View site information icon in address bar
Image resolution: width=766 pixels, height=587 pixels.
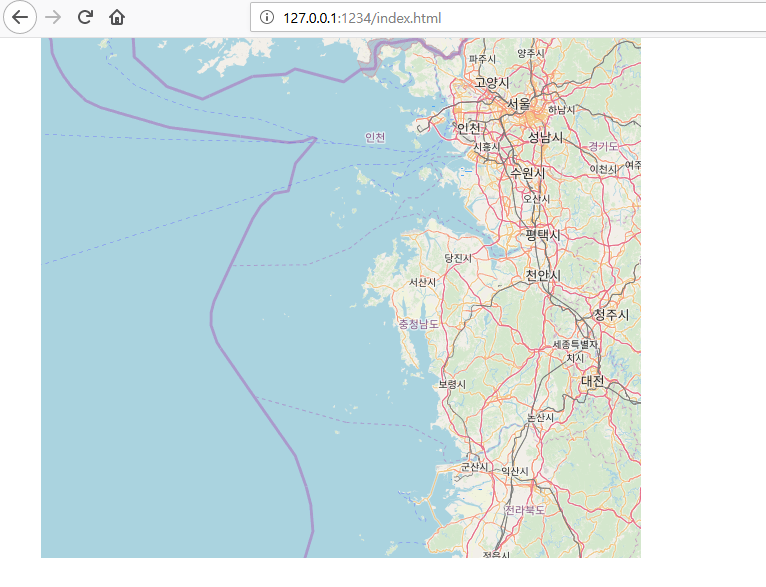pos(267,18)
